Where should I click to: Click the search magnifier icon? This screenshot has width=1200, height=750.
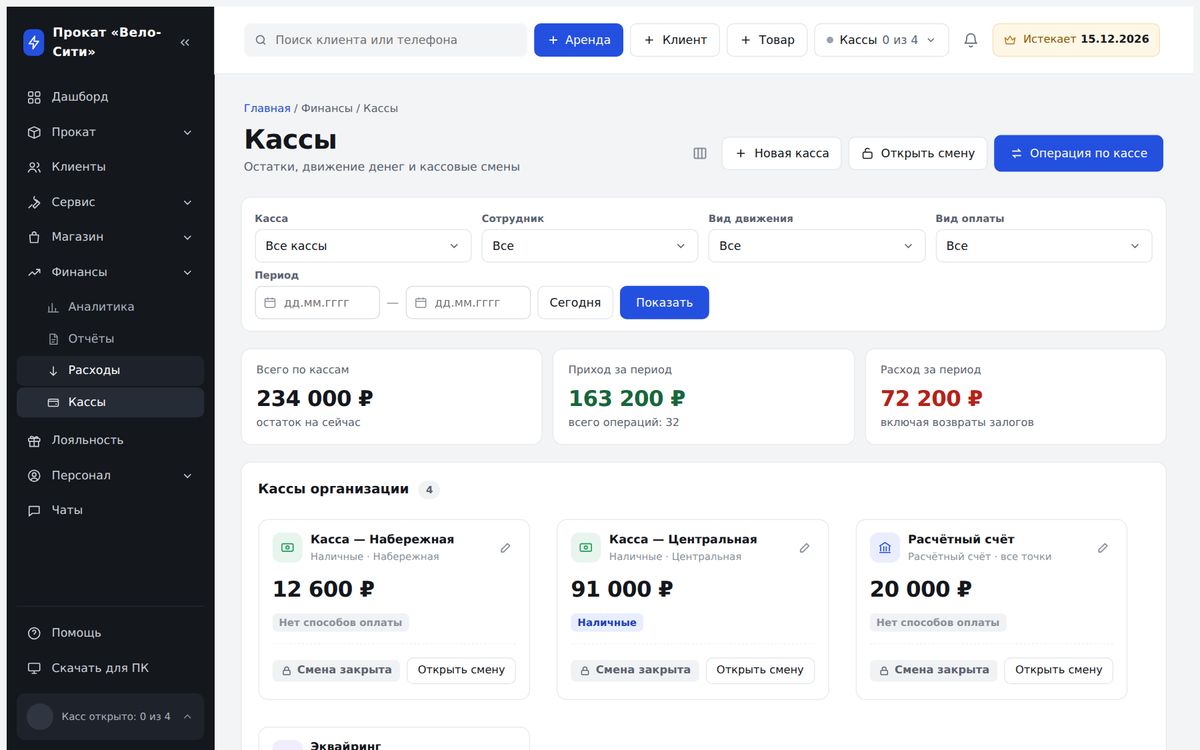tap(261, 40)
